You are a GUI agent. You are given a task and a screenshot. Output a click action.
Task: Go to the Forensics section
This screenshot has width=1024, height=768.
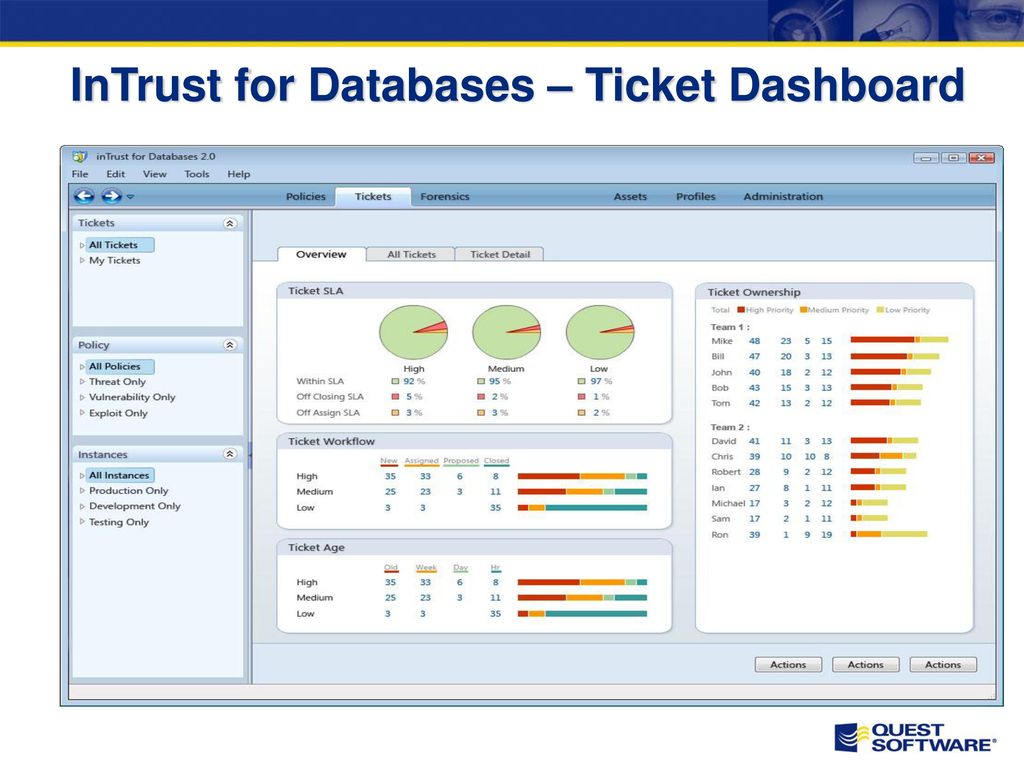pos(445,197)
